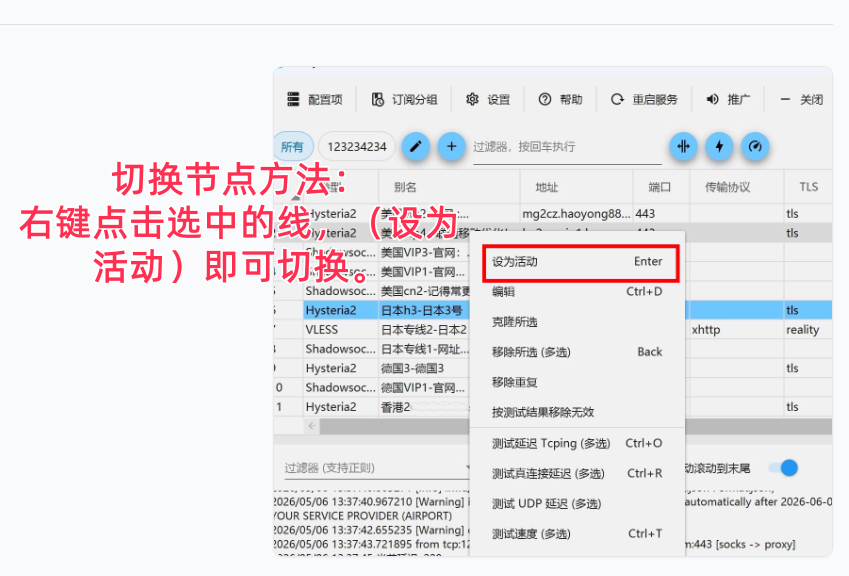
Task: Click 重启服务 restart service
Action: point(644,100)
